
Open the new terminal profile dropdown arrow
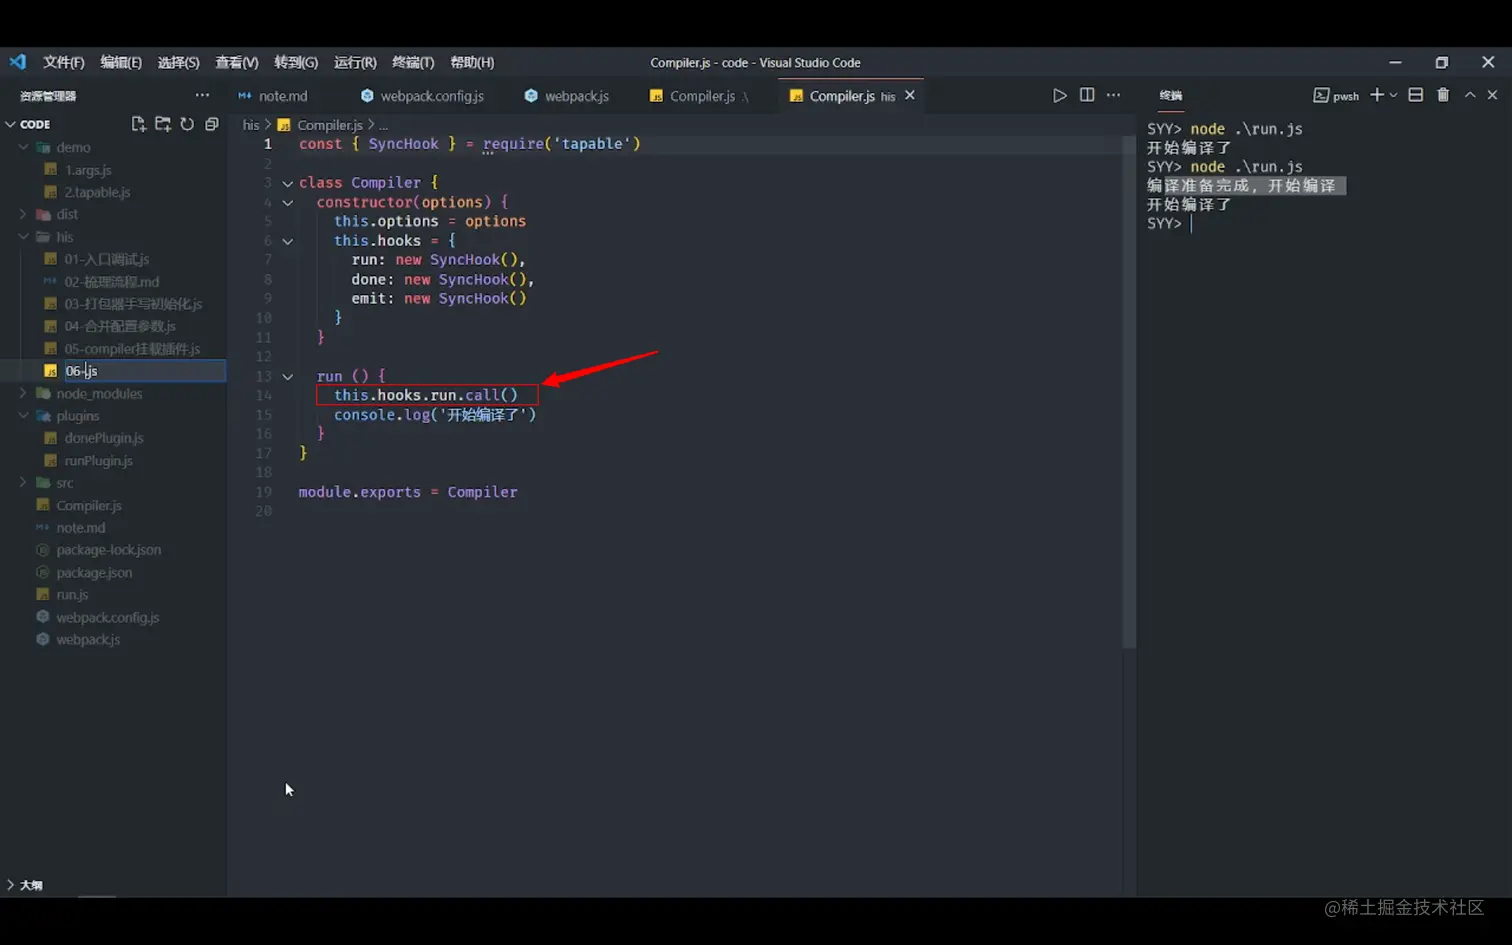coord(1393,95)
